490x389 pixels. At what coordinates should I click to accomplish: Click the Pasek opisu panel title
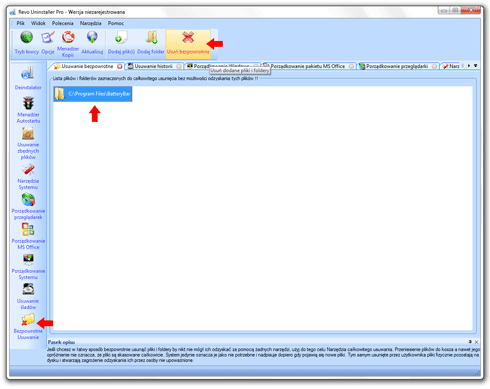point(61,342)
